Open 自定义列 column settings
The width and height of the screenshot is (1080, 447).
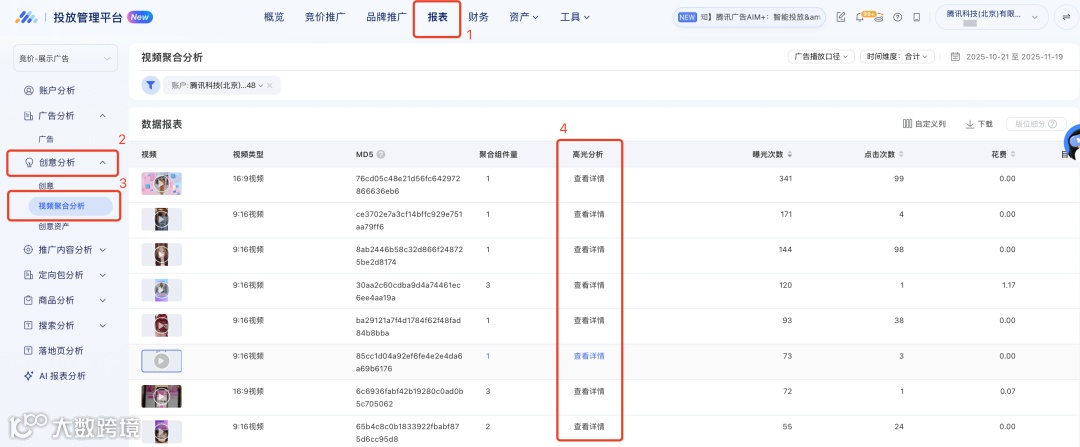tap(924, 124)
